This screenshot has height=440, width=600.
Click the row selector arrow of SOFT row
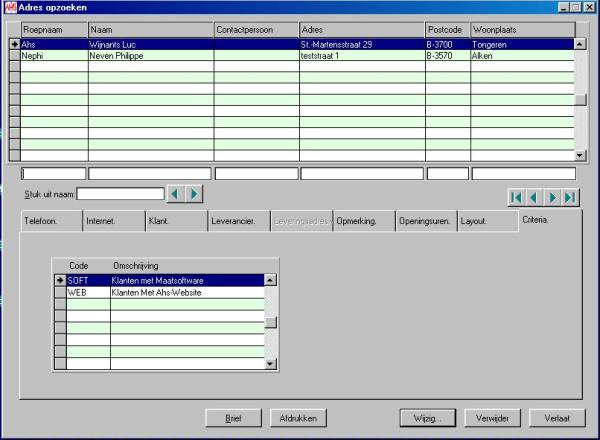tap(60, 280)
